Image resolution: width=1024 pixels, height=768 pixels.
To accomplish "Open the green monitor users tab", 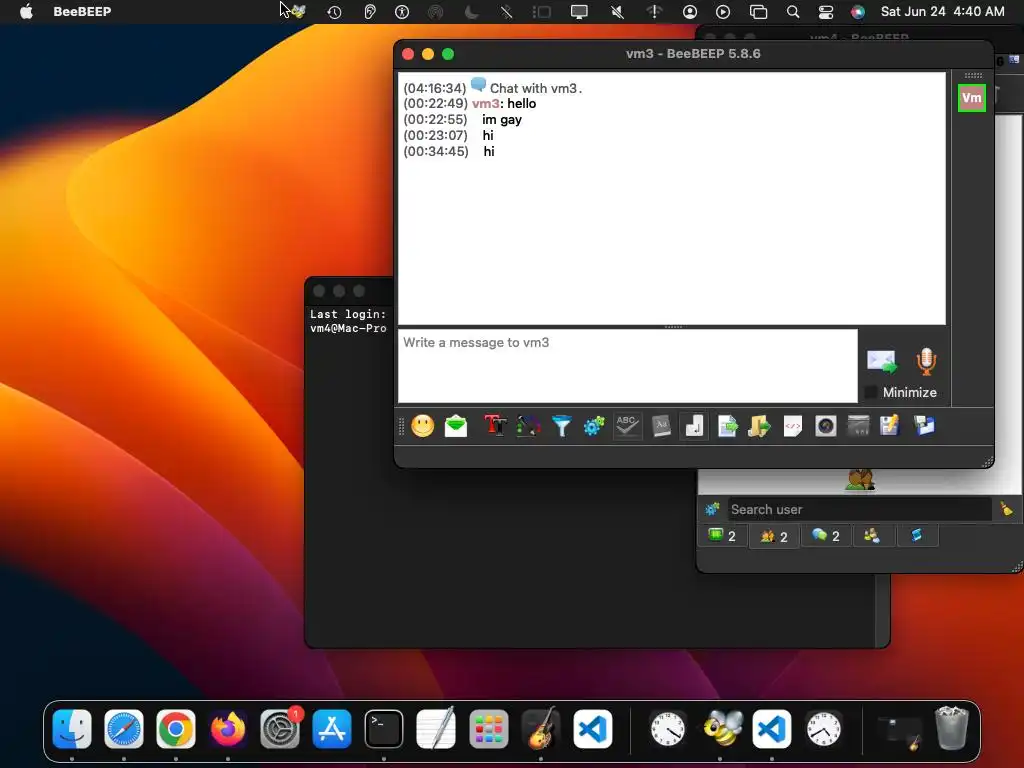I will click(x=722, y=536).
